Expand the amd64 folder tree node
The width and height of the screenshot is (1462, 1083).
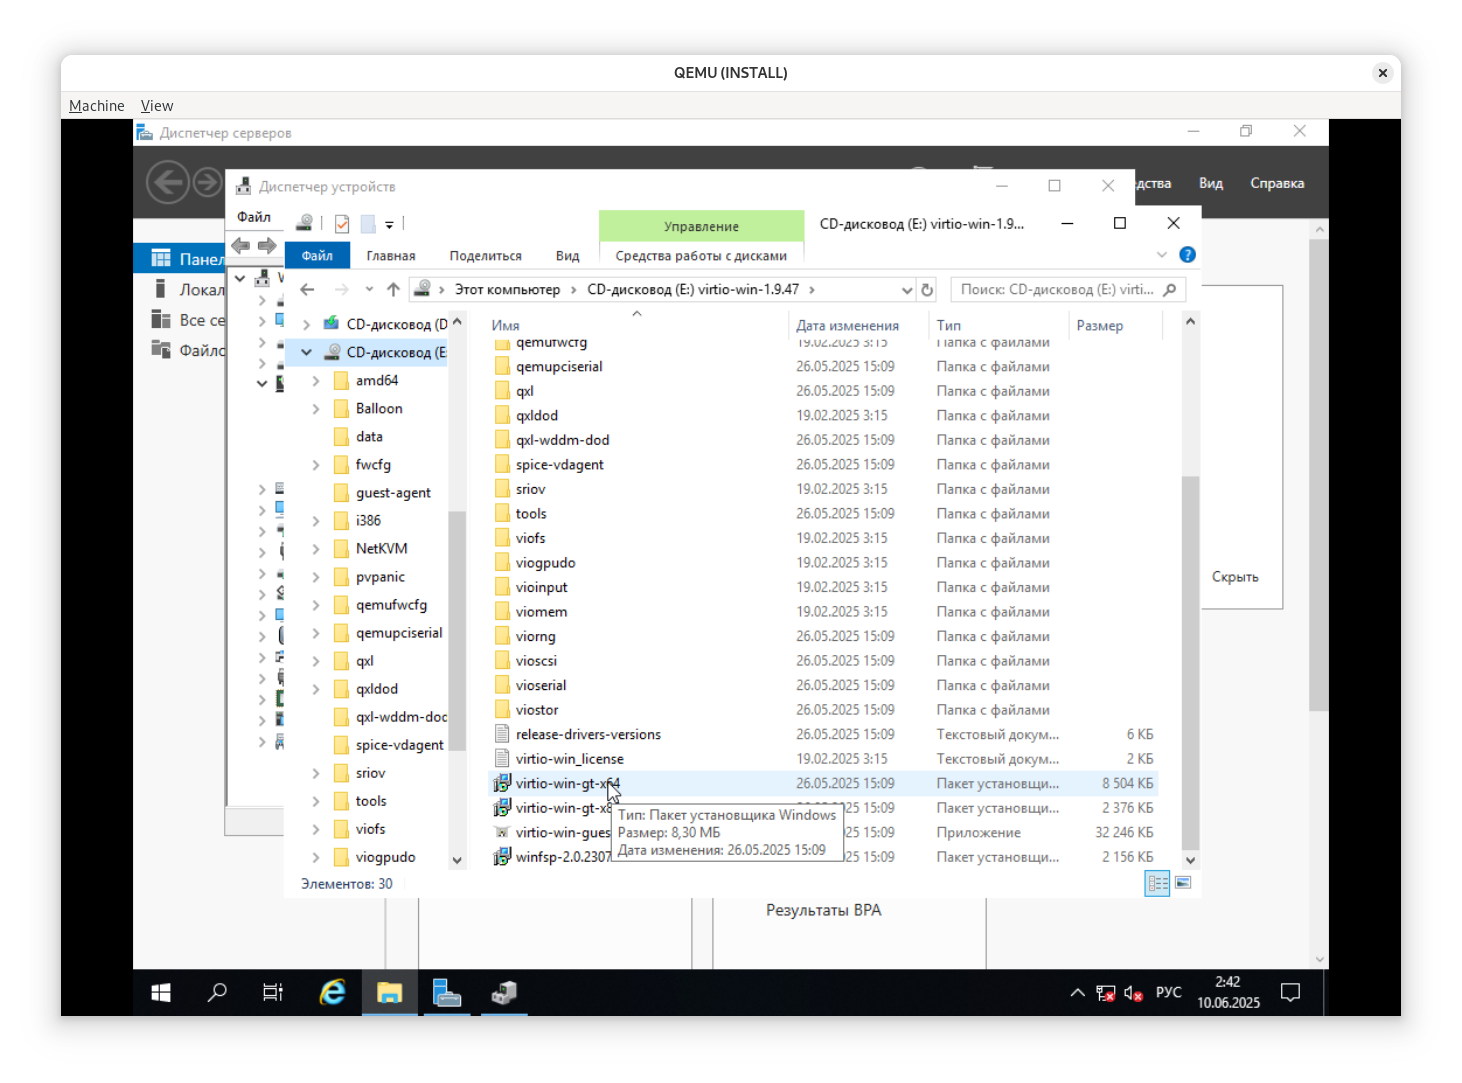[316, 381]
